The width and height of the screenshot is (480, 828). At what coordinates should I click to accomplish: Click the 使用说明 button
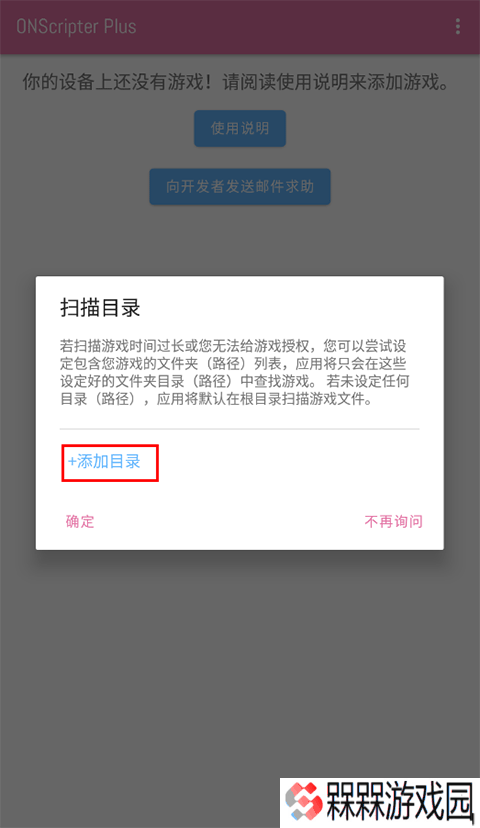(x=240, y=128)
